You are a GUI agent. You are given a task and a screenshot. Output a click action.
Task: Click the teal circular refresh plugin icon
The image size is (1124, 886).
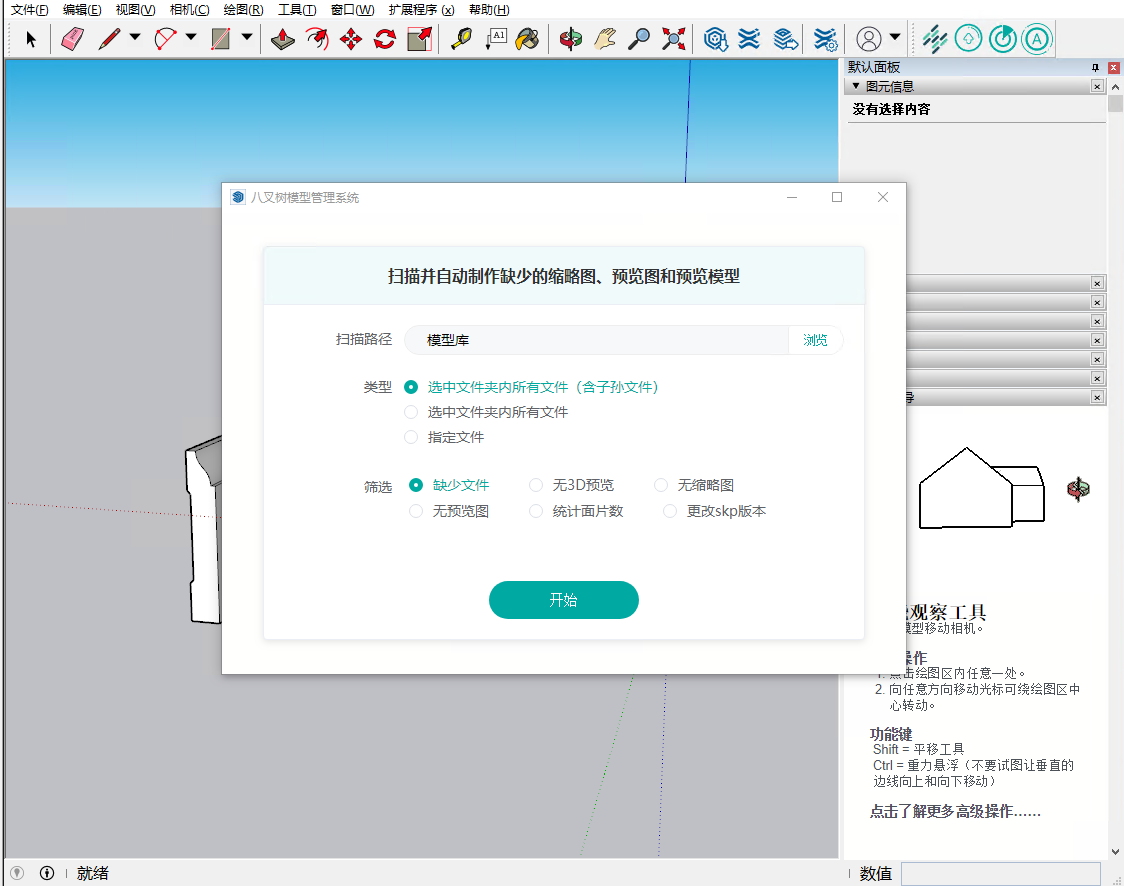[1003, 39]
